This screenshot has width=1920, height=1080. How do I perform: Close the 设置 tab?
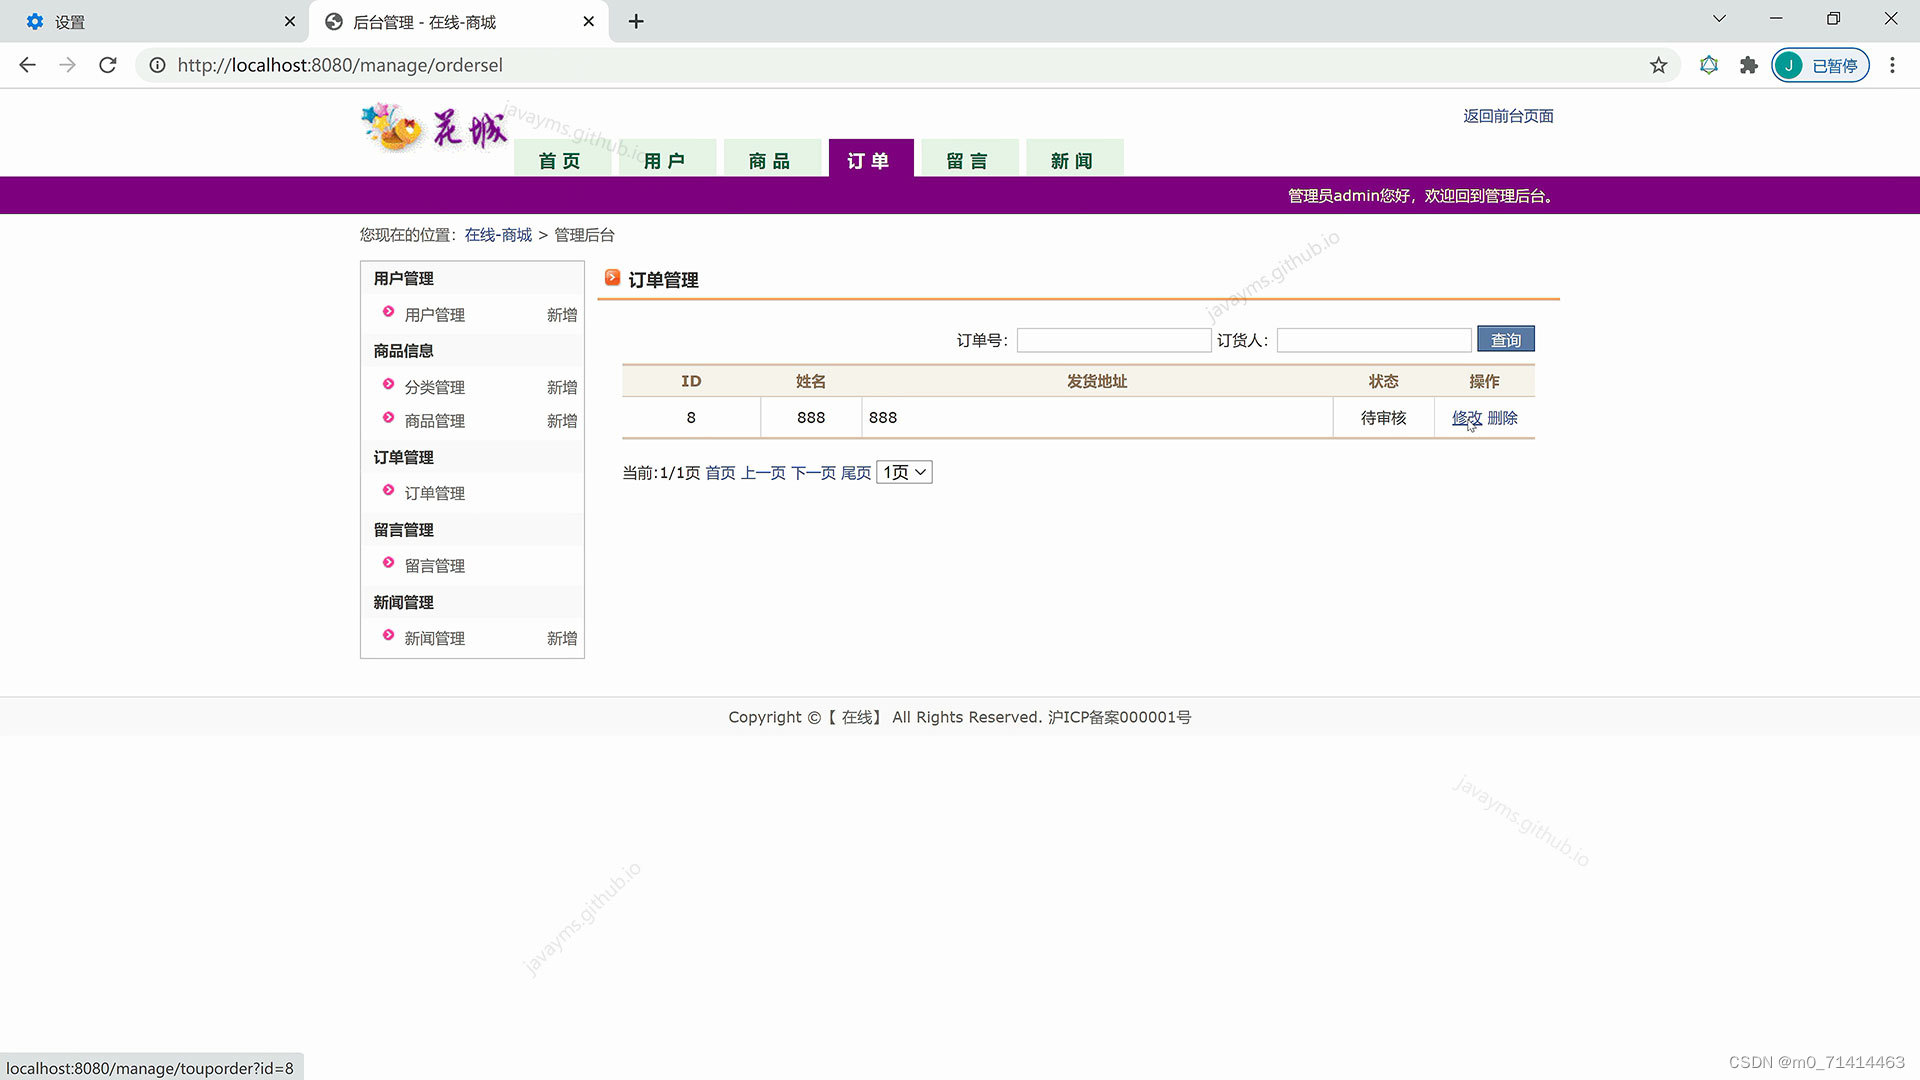click(x=289, y=21)
